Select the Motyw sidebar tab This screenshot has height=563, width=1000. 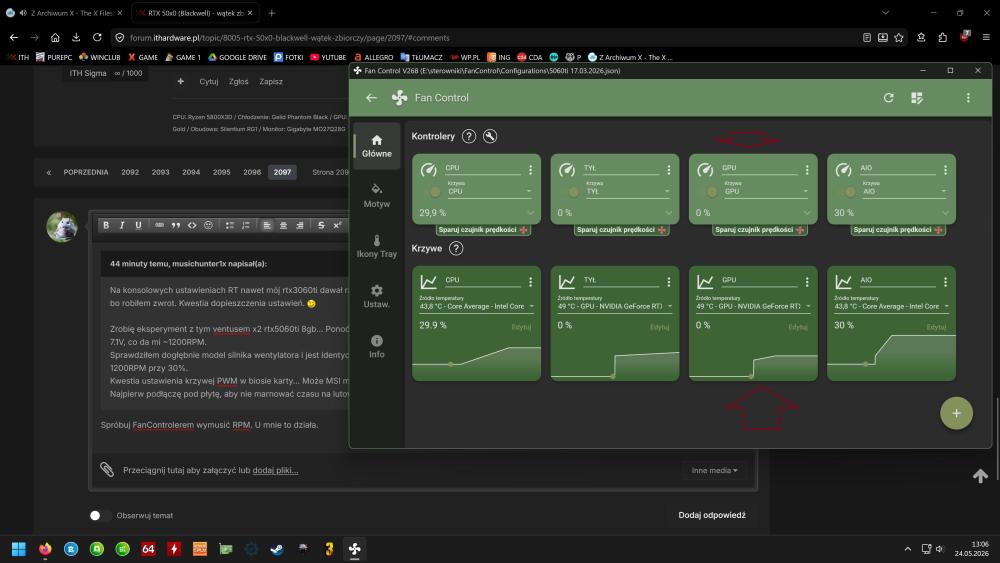377,196
